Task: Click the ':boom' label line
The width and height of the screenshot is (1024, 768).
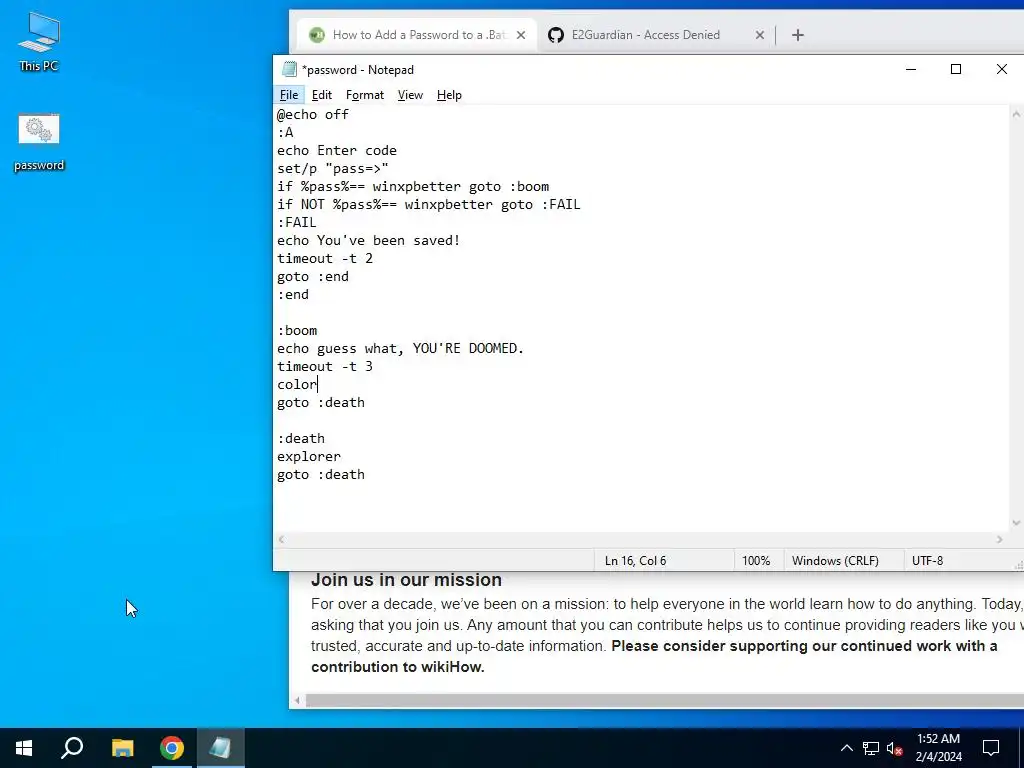Action: click(297, 330)
